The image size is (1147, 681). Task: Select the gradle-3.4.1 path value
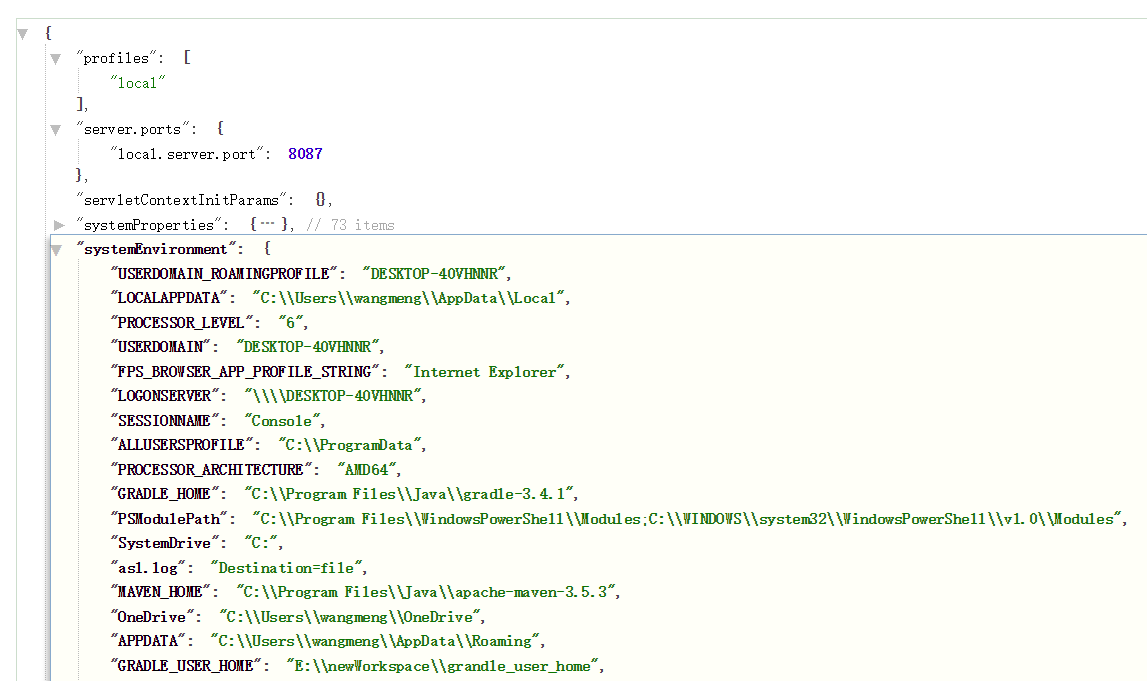(x=408, y=494)
